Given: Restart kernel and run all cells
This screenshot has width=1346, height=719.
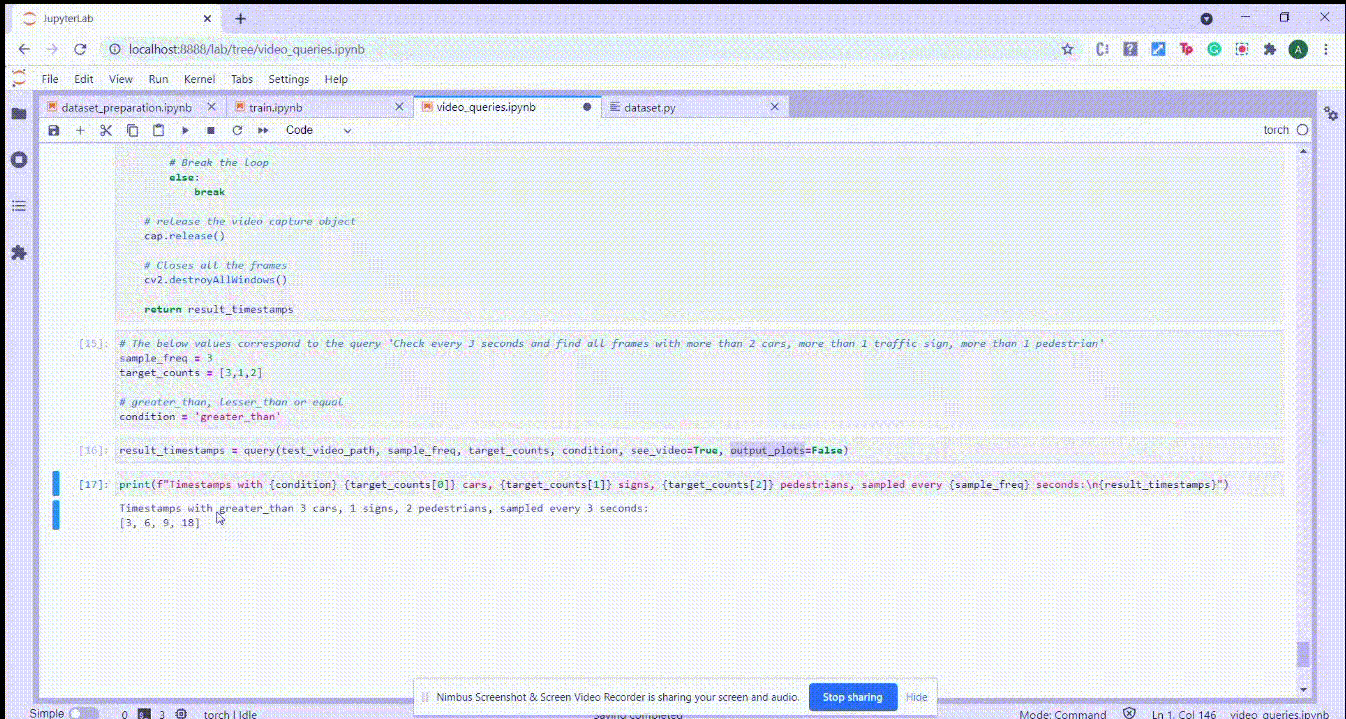Looking at the screenshot, I should [x=263, y=130].
